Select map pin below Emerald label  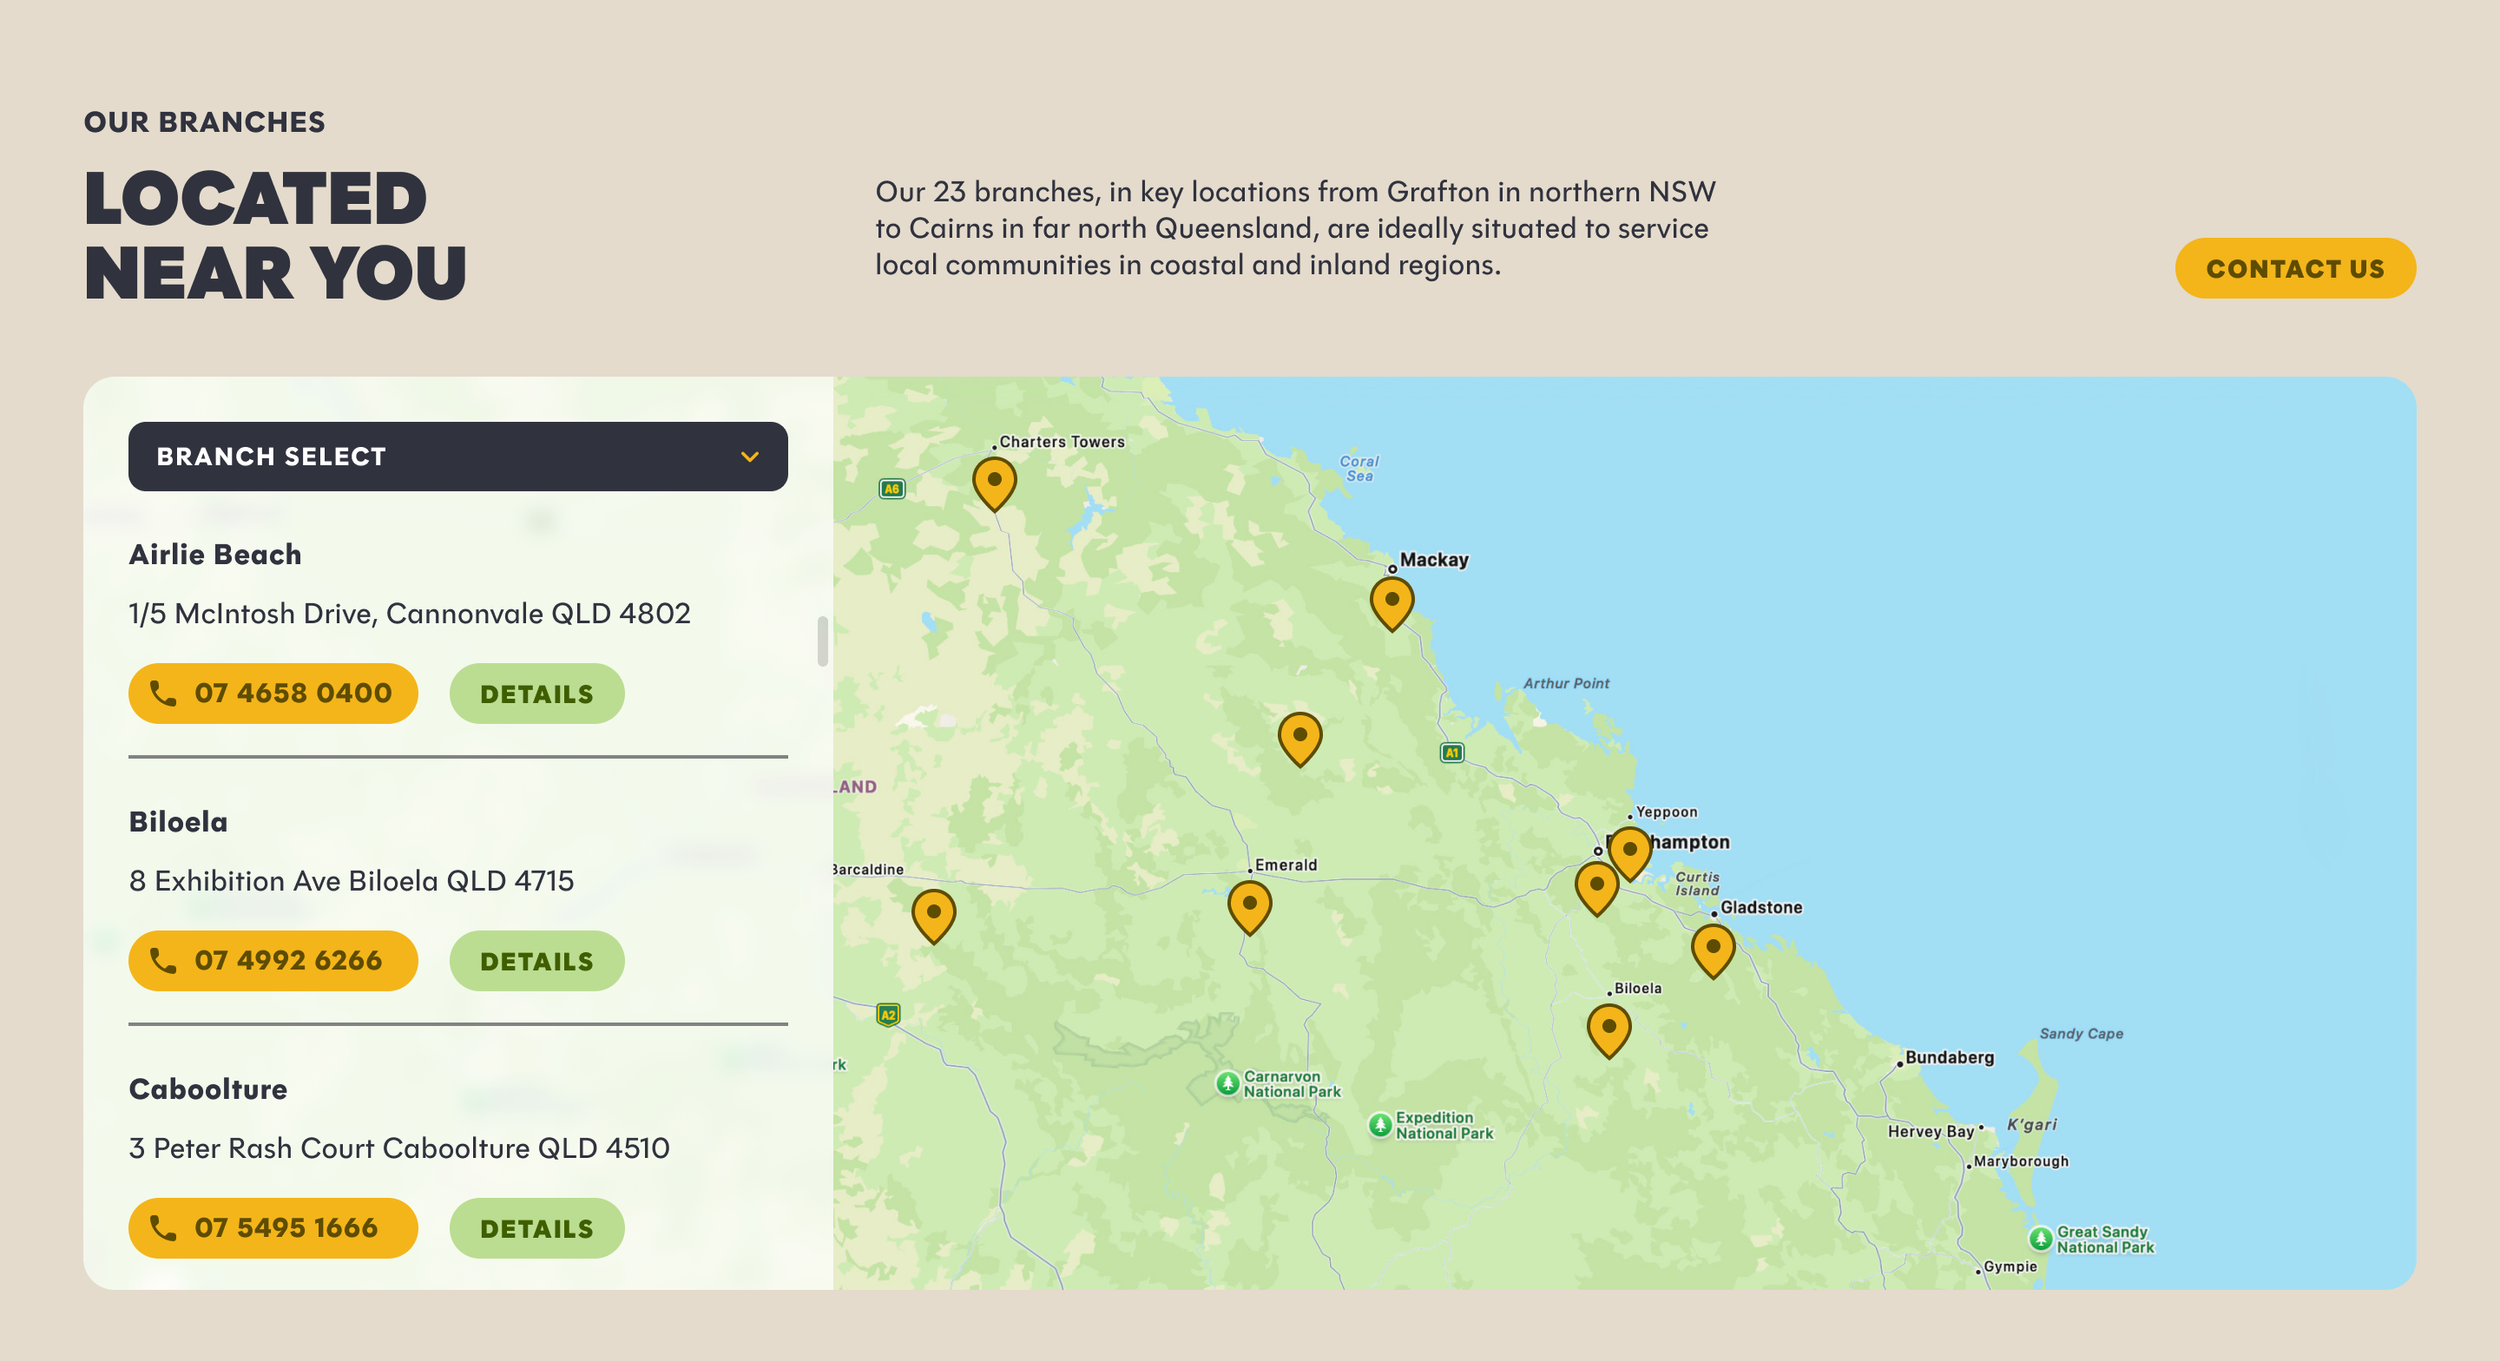(1249, 905)
